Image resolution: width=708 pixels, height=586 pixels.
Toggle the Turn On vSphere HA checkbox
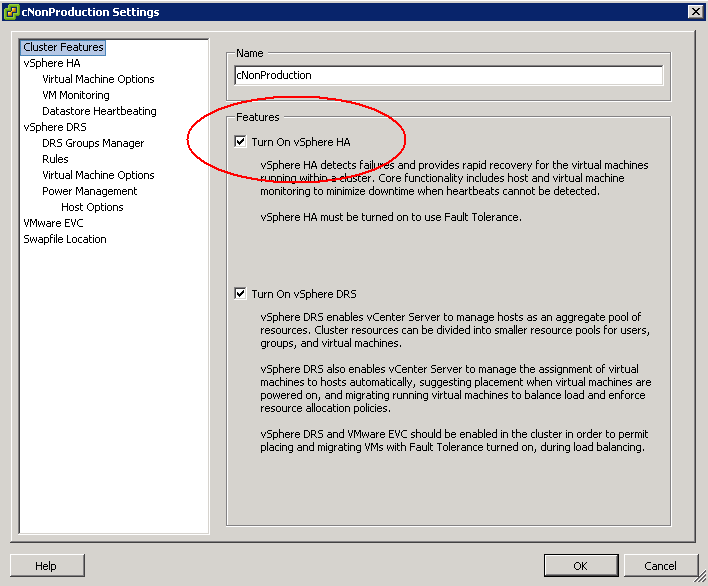pyautogui.click(x=240, y=142)
